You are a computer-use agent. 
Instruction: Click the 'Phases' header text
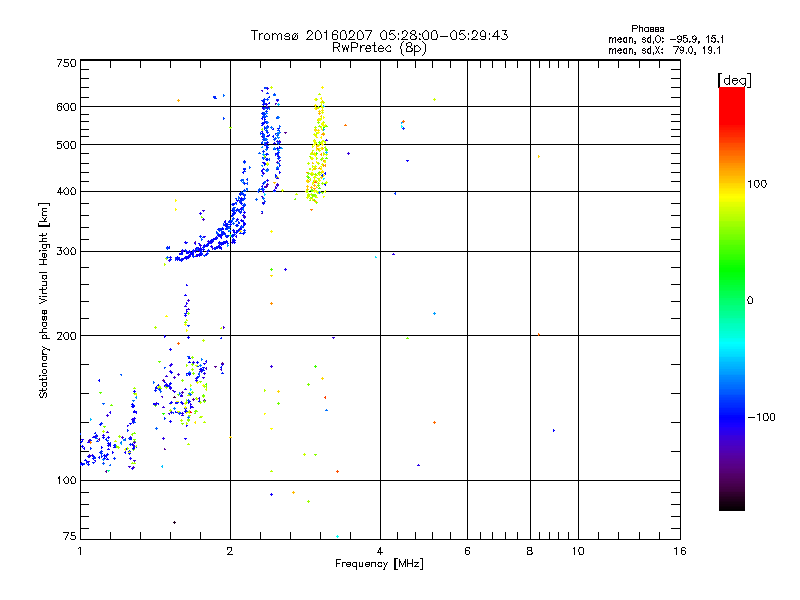click(x=647, y=29)
